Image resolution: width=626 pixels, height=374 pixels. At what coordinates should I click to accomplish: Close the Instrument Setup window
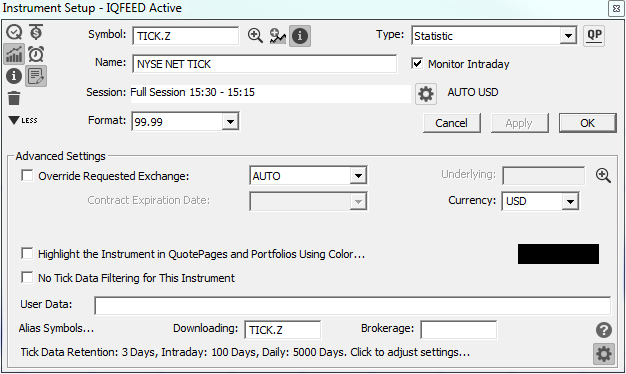click(616, 8)
